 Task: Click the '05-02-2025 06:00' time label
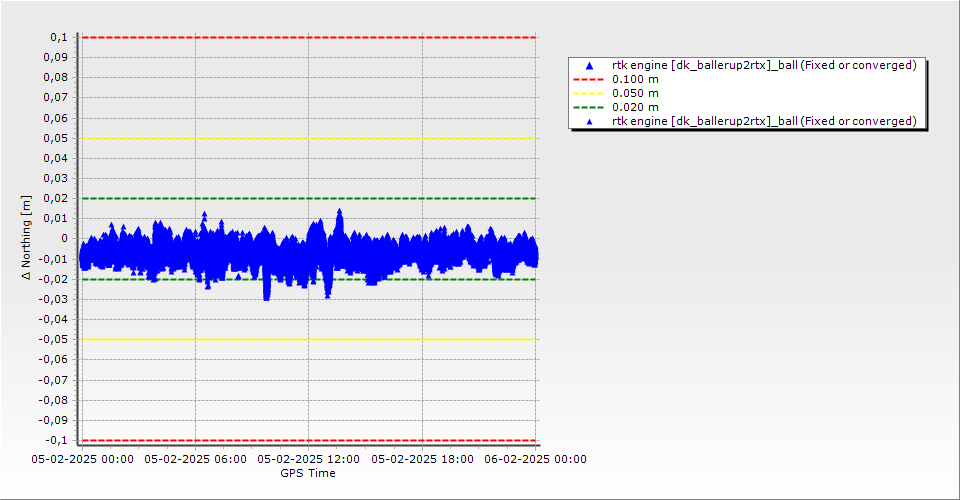coord(195,459)
